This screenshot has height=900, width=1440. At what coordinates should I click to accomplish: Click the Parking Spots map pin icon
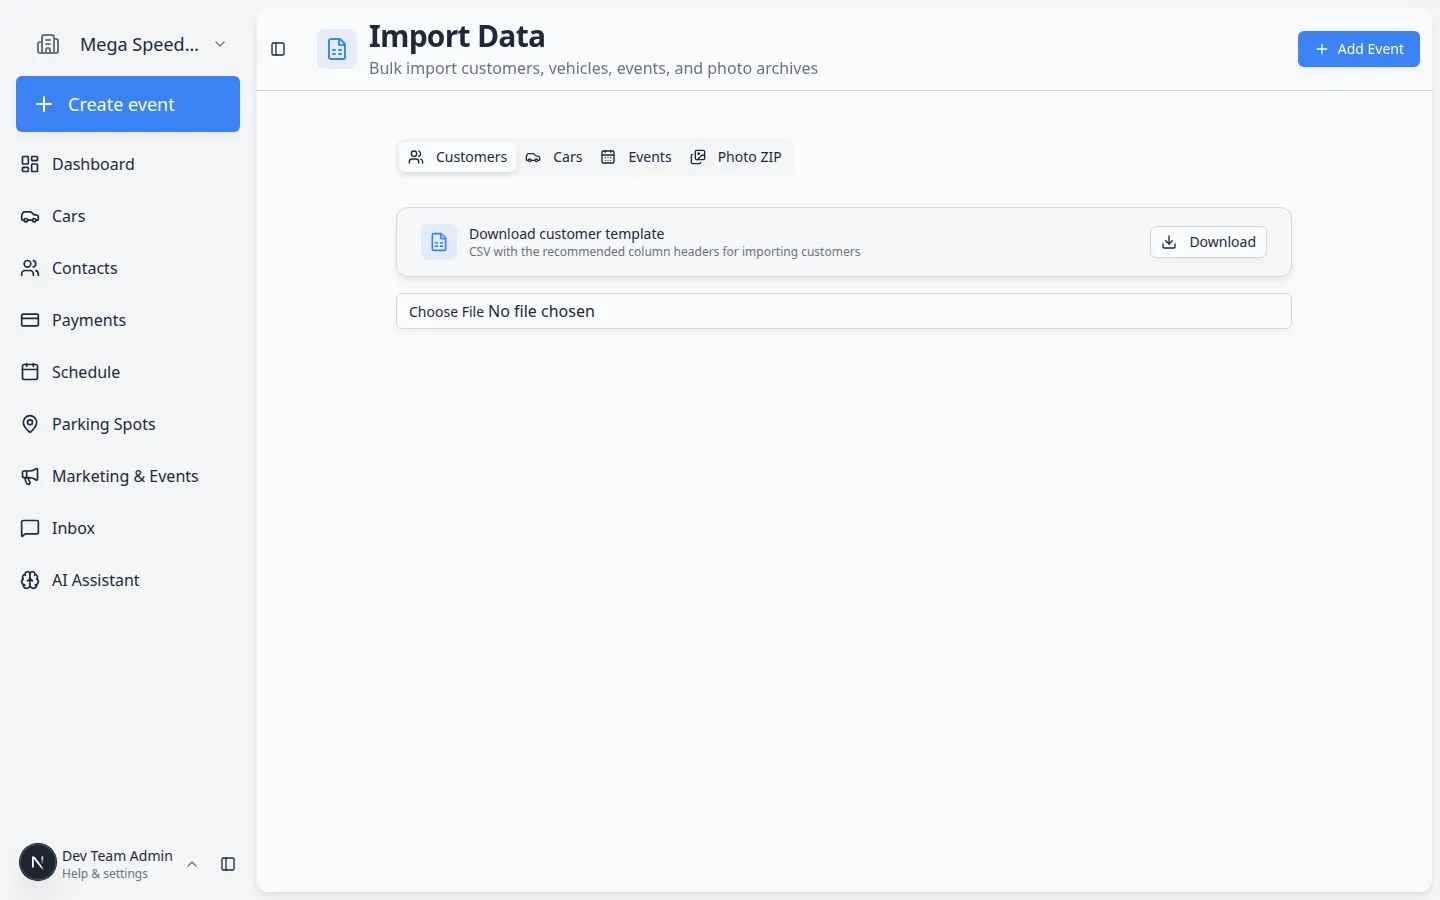30,424
